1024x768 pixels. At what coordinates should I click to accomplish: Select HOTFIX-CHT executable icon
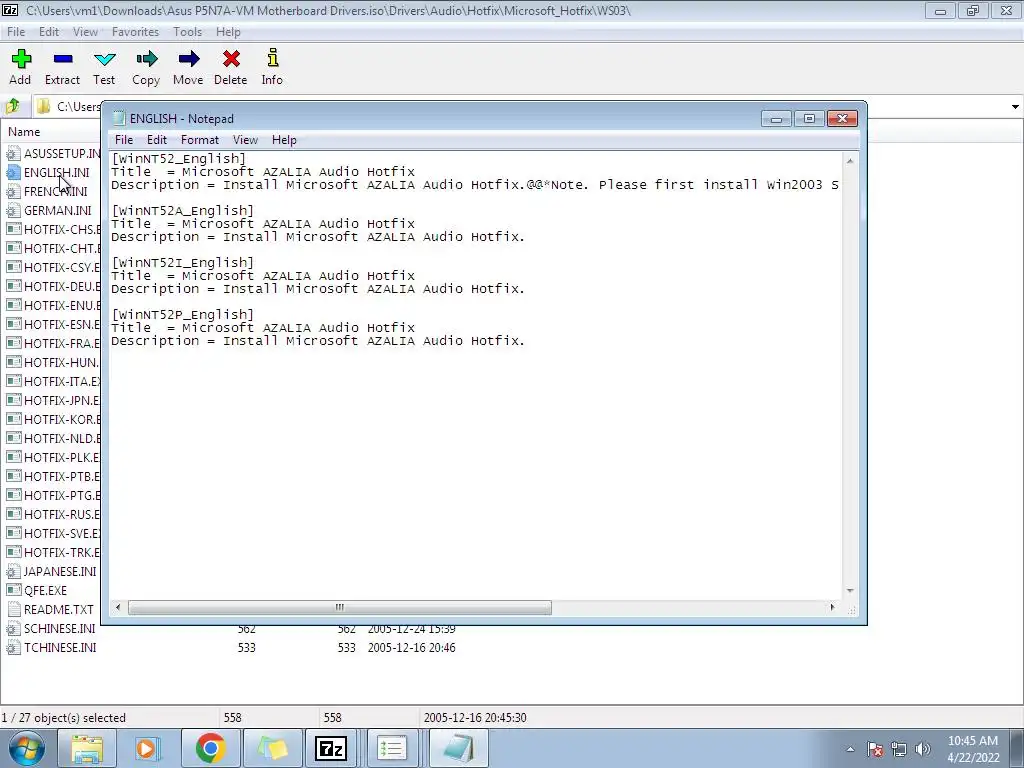click(13, 248)
